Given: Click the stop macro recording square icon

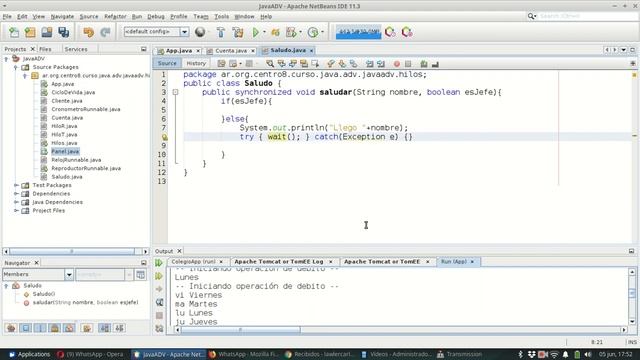Looking at the screenshot, I should (408, 64).
